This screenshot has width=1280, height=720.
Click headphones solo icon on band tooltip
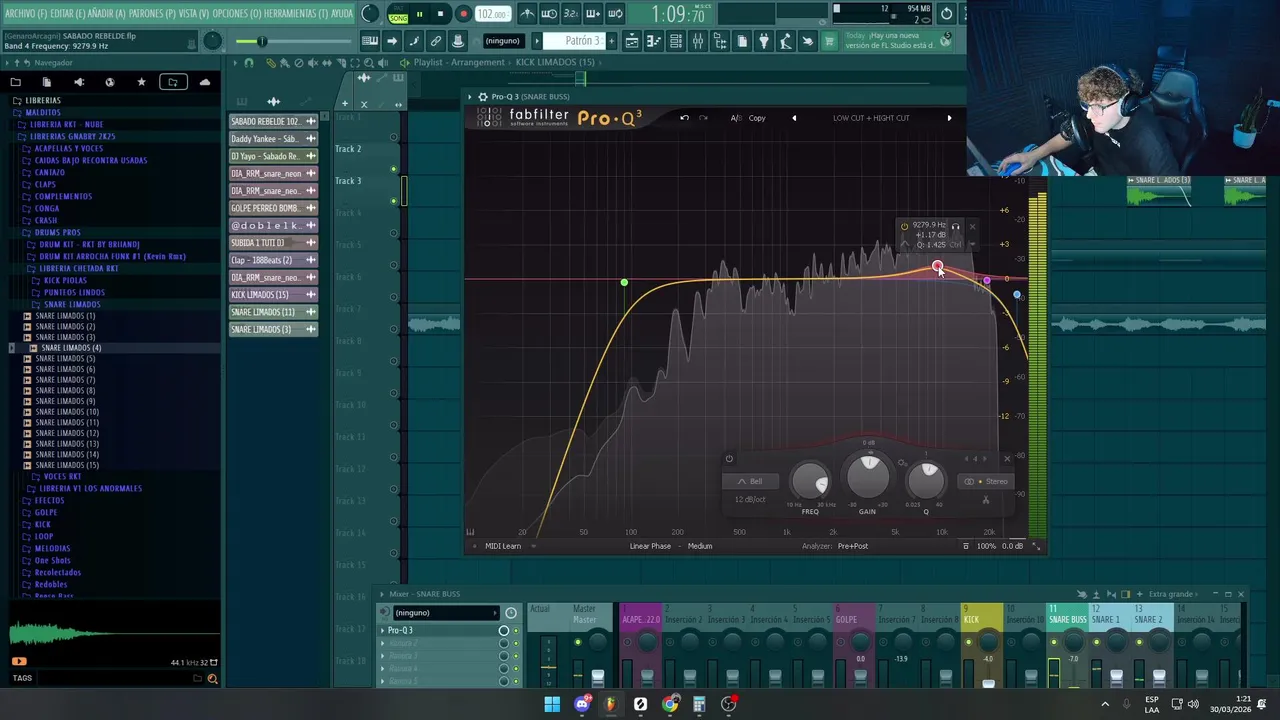coord(955,226)
